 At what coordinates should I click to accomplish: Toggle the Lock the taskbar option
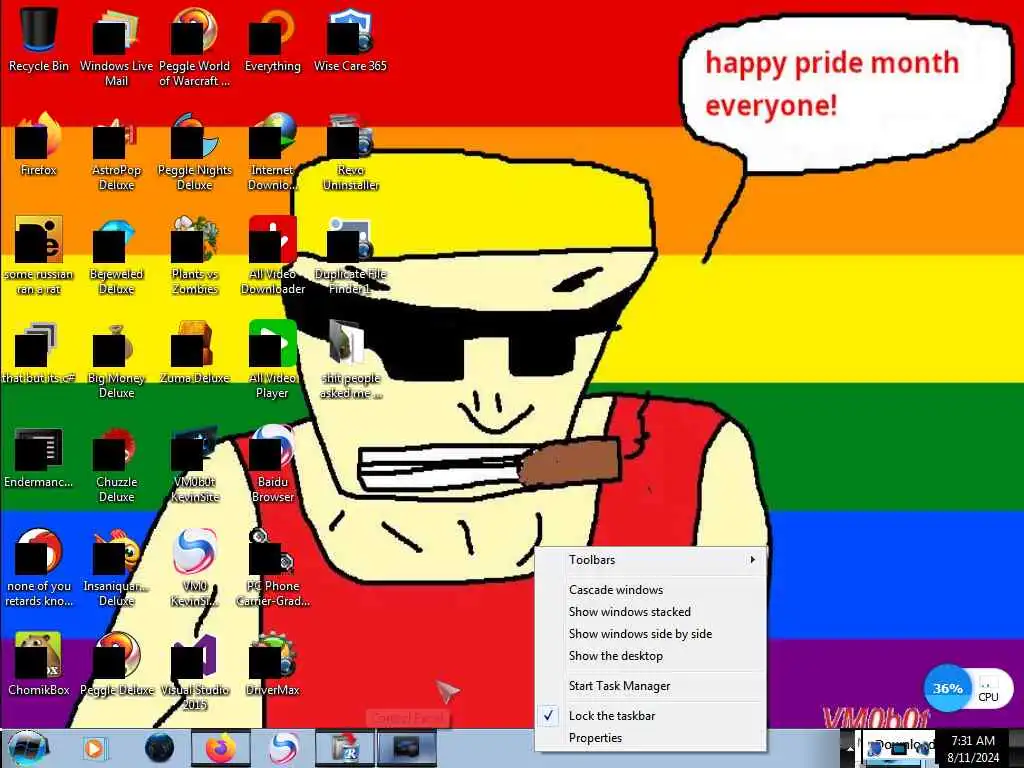click(x=650, y=716)
